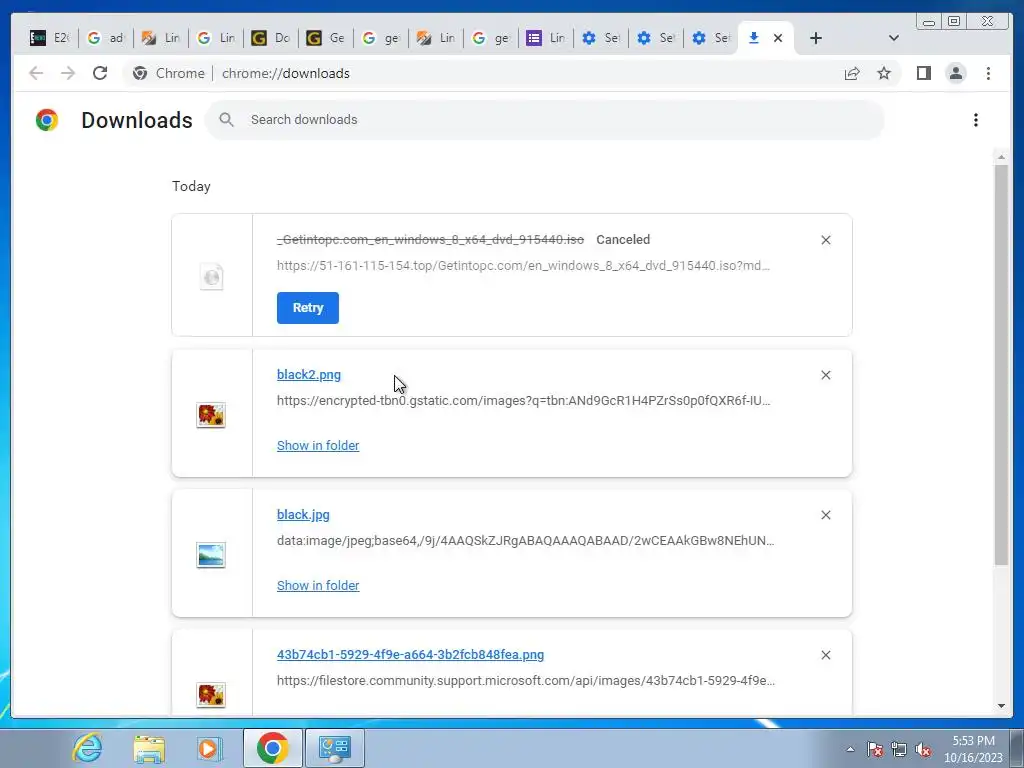Click the Search downloads input field
The height and width of the screenshot is (768, 1024).
(x=545, y=120)
